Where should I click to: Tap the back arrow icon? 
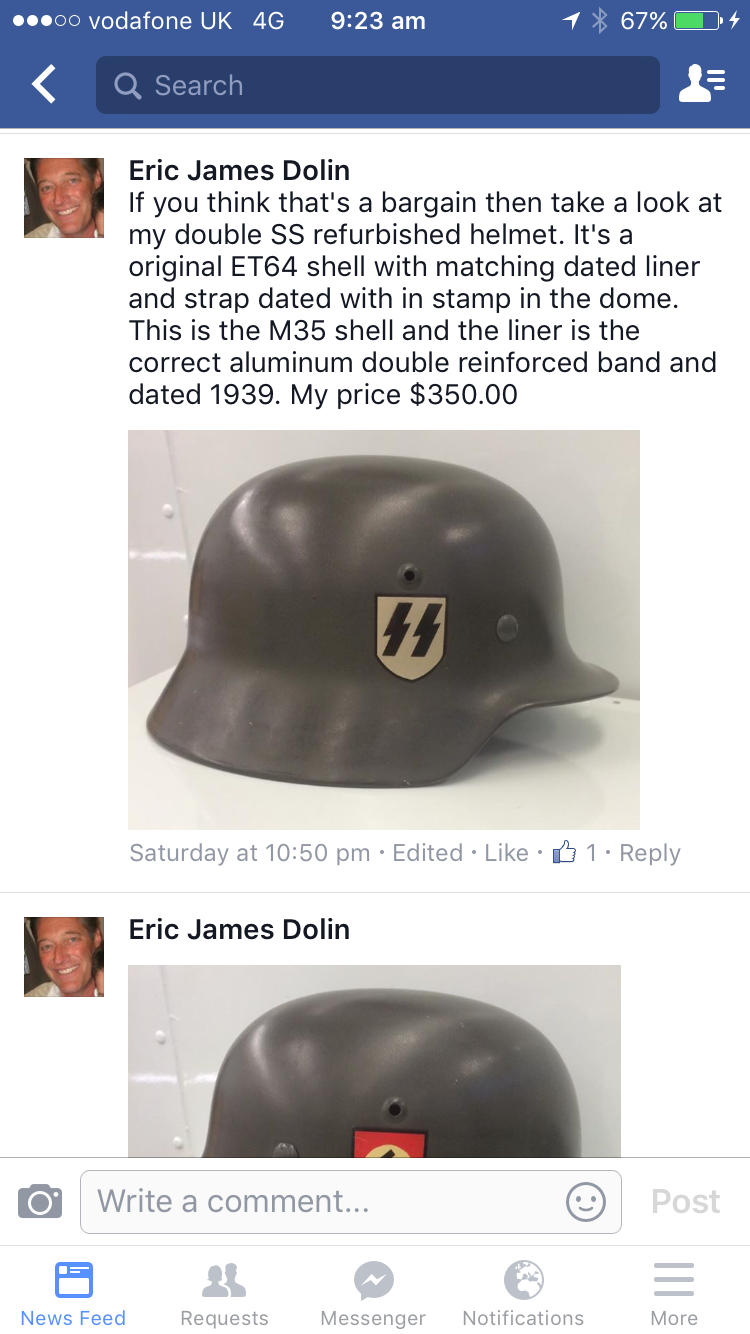44,85
